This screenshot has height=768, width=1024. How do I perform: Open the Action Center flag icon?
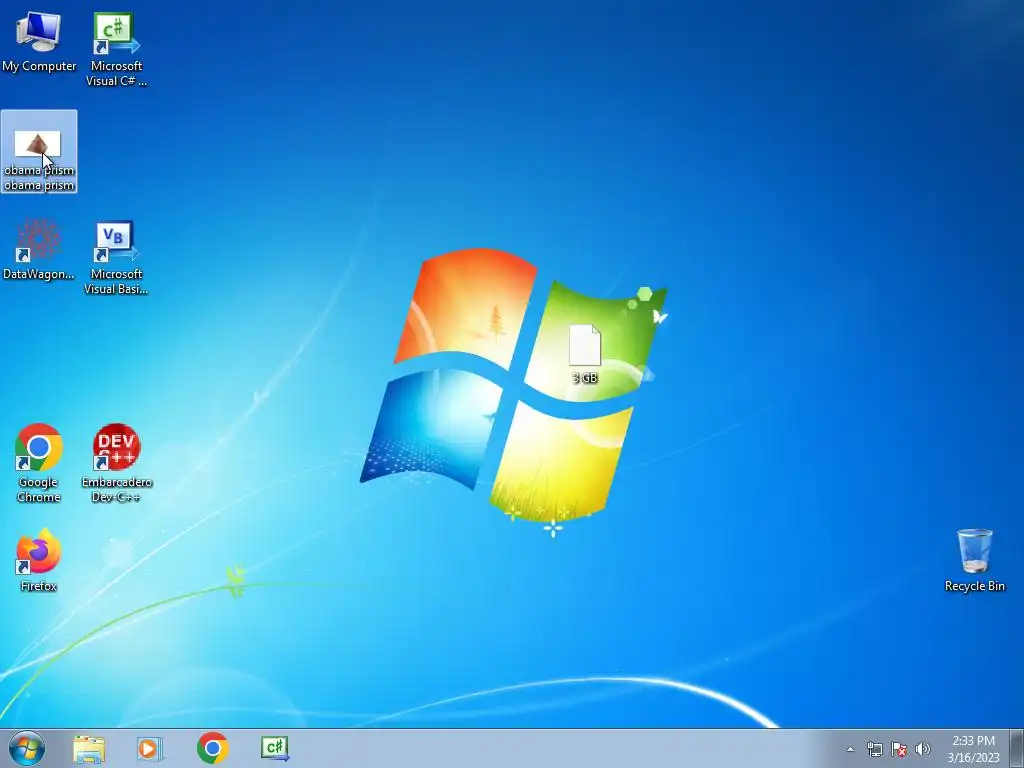[x=899, y=749]
